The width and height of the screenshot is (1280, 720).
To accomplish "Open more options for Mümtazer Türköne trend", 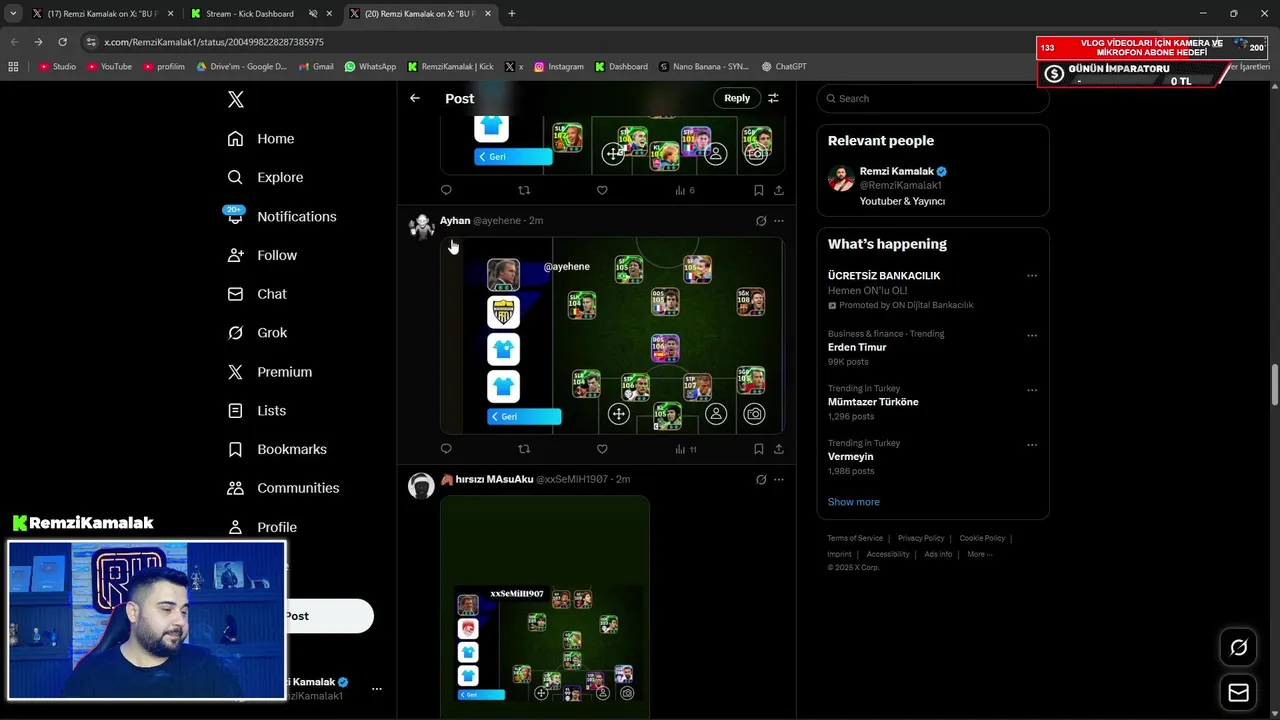I will click(x=1032, y=390).
